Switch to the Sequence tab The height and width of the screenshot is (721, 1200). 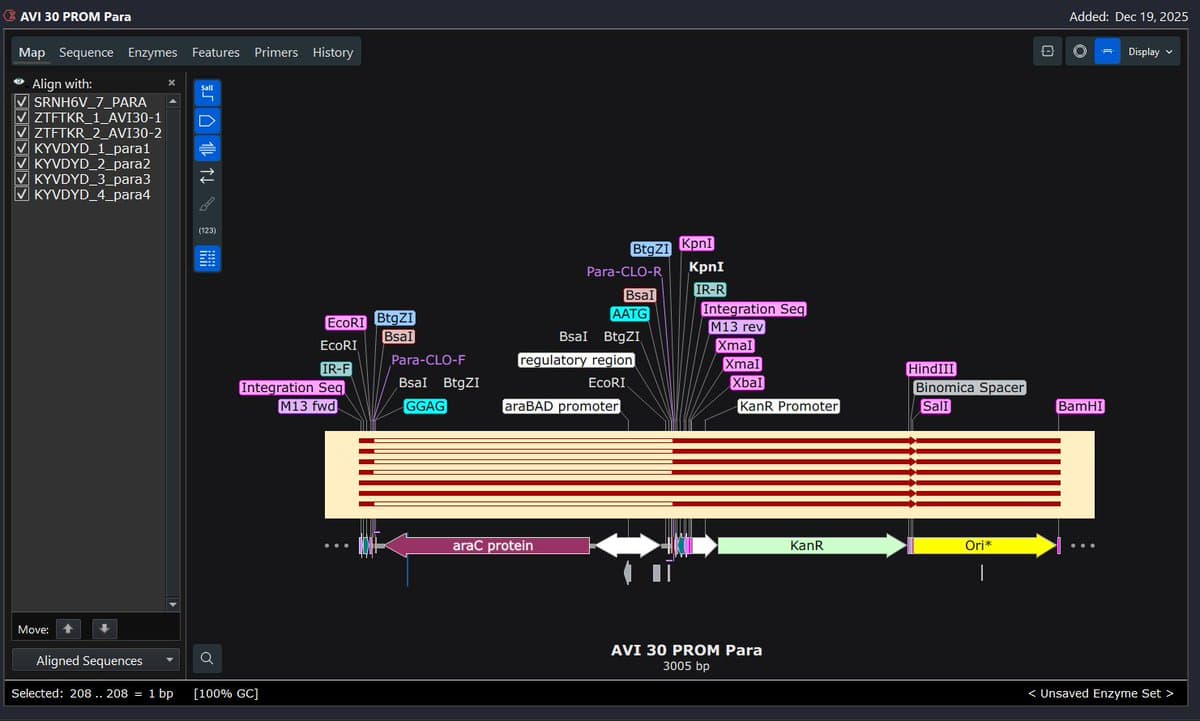pos(86,52)
